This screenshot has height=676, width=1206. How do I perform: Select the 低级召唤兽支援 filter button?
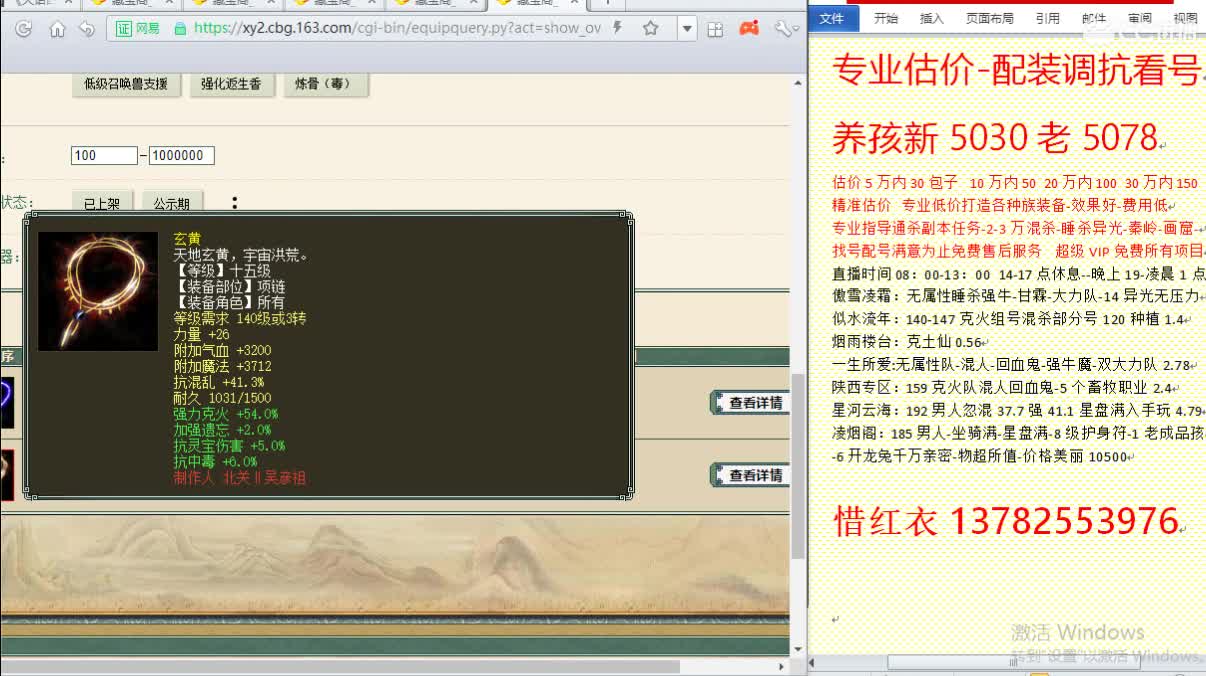tap(126, 84)
